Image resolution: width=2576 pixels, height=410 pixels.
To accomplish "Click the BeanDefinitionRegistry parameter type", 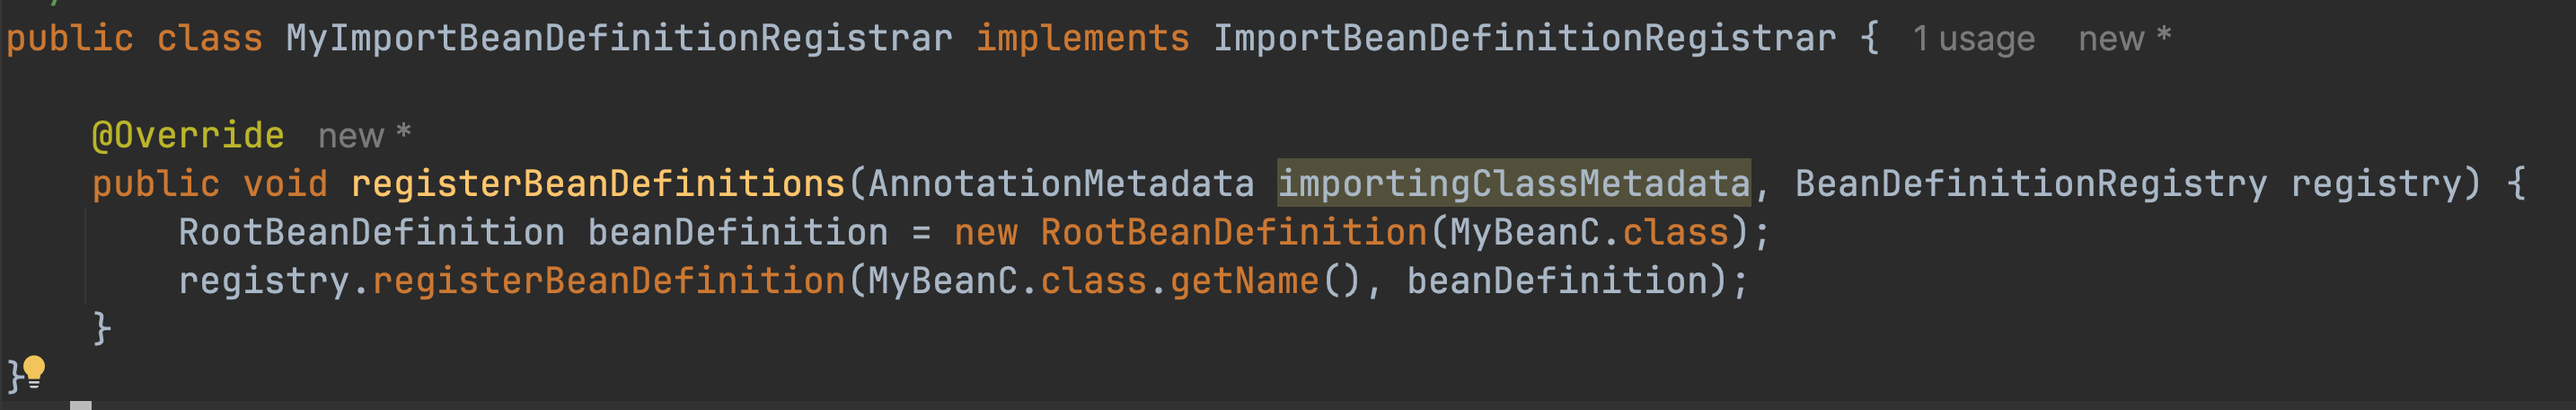I will [2030, 183].
